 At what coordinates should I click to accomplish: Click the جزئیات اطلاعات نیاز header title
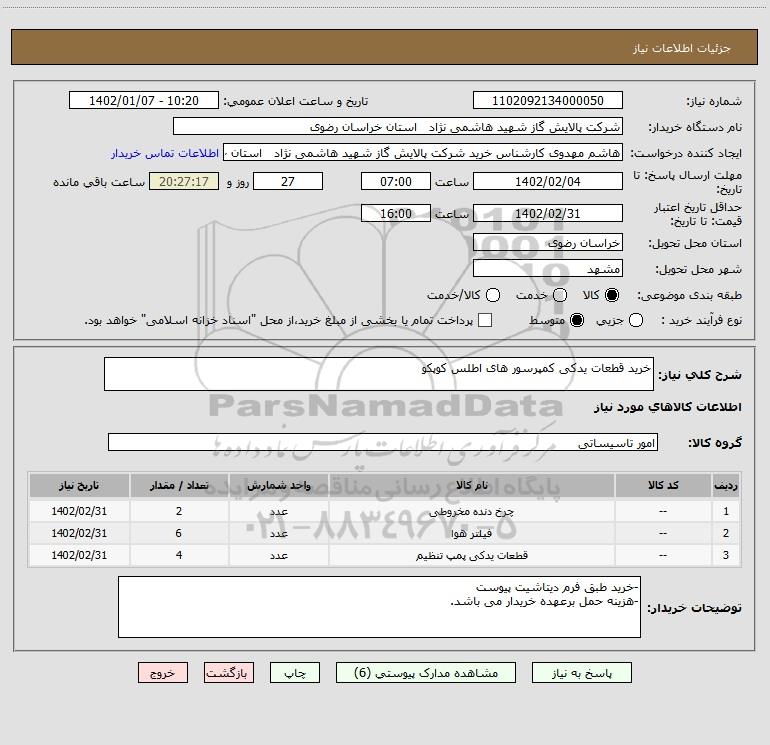pyautogui.click(x=681, y=48)
